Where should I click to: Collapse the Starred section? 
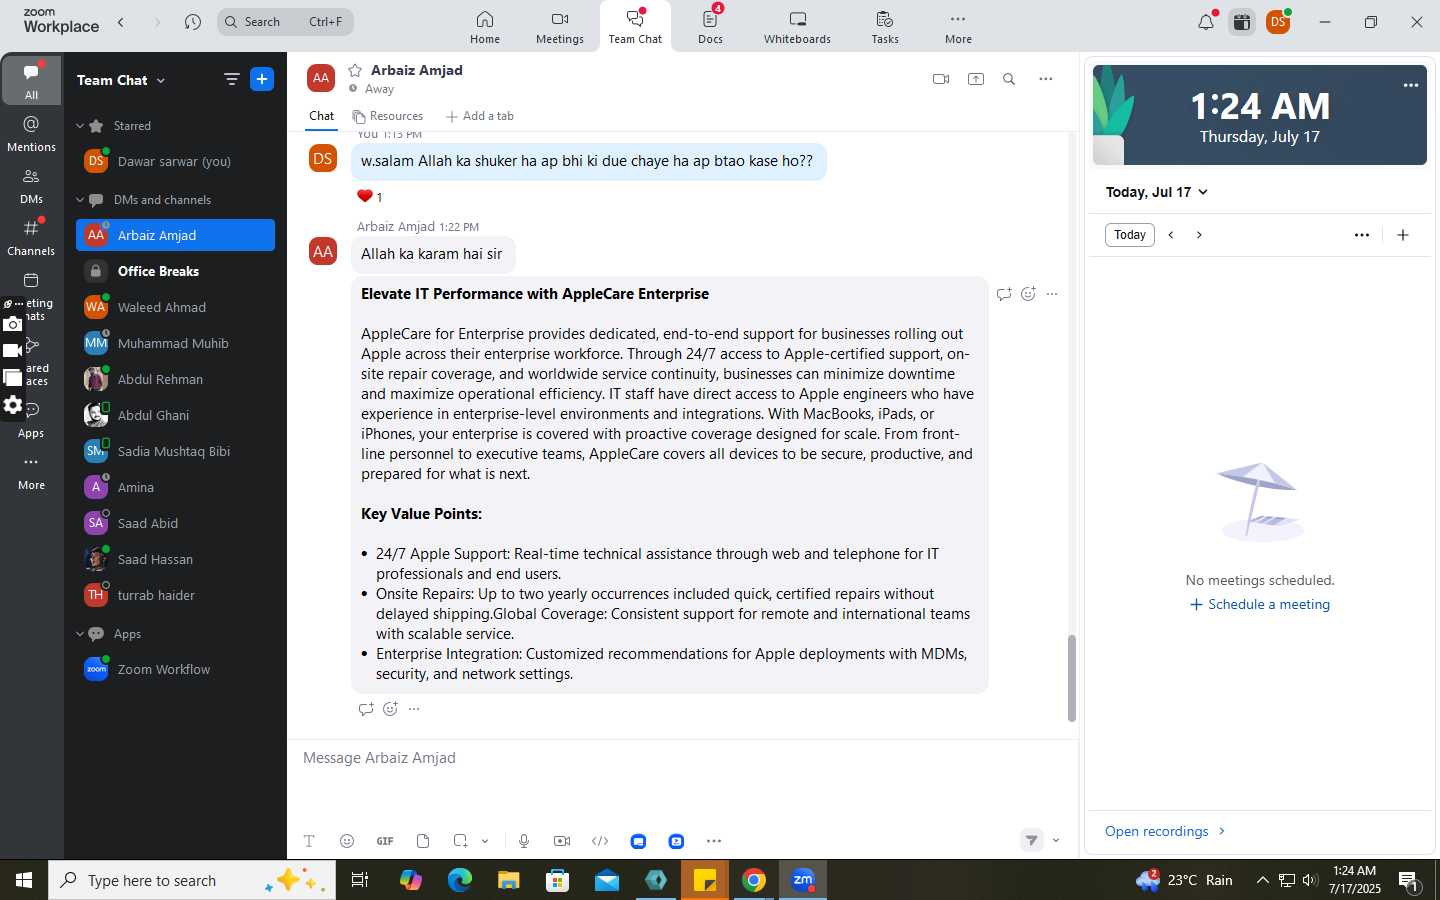80,126
